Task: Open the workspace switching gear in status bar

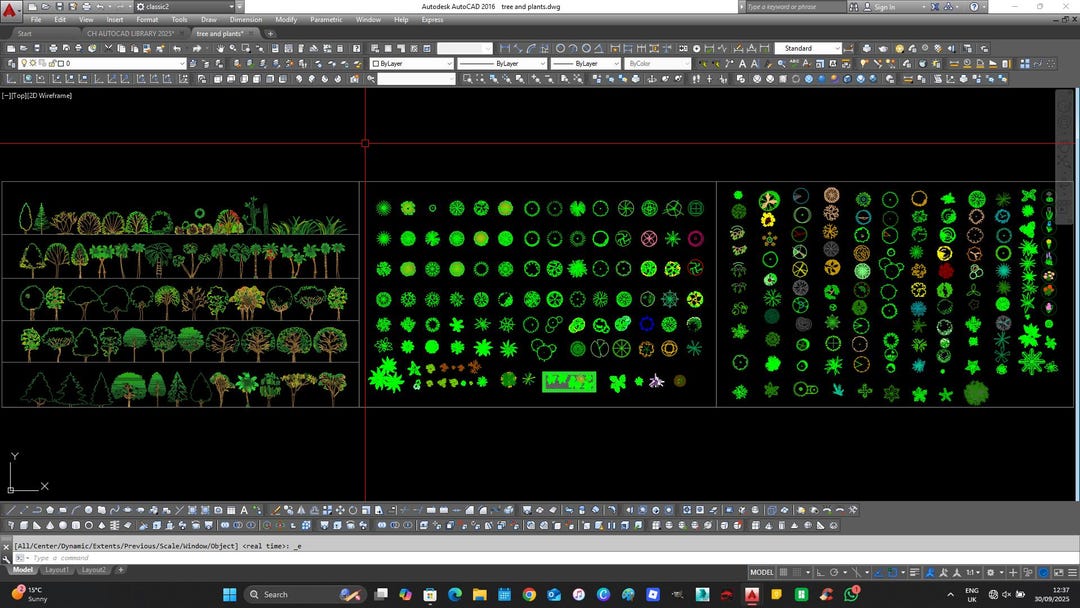Action: 990,572
